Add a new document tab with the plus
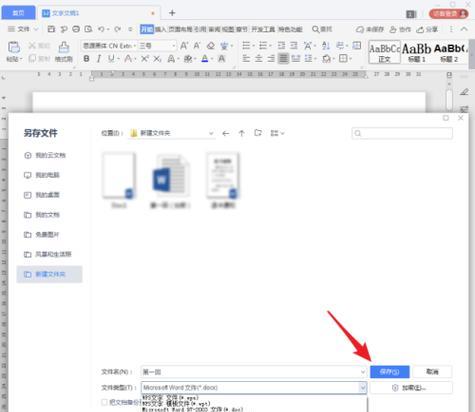Image resolution: width=475 pixels, height=412 pixels. pyautogui.click(x=172, y=13)
